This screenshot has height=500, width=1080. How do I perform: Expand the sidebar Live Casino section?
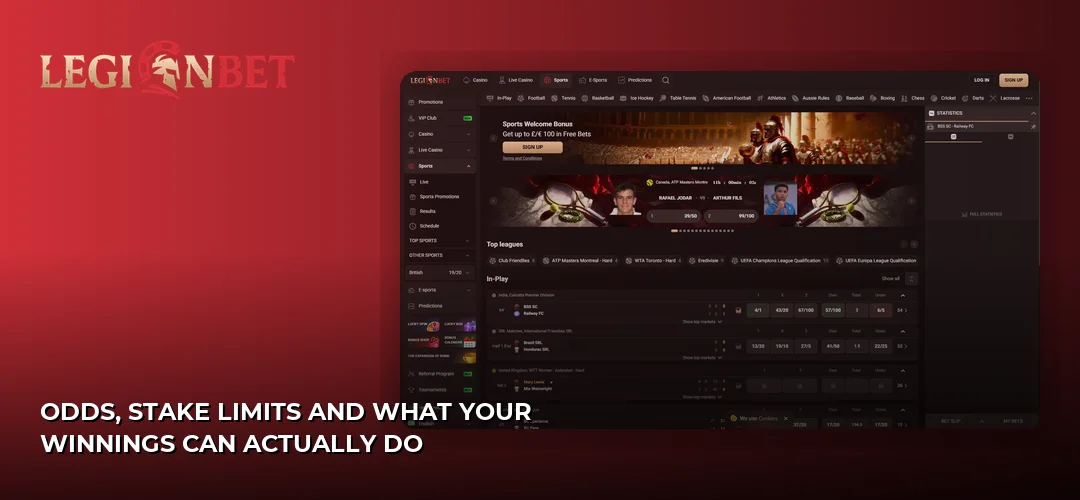tap(469, 150)
